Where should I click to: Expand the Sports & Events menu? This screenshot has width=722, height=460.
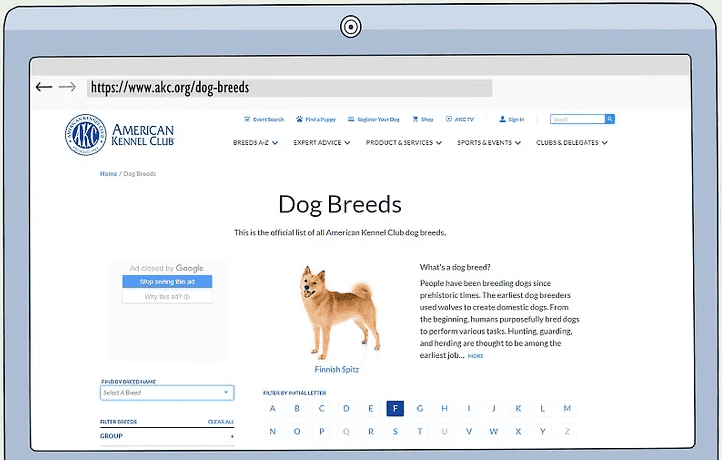489,143
